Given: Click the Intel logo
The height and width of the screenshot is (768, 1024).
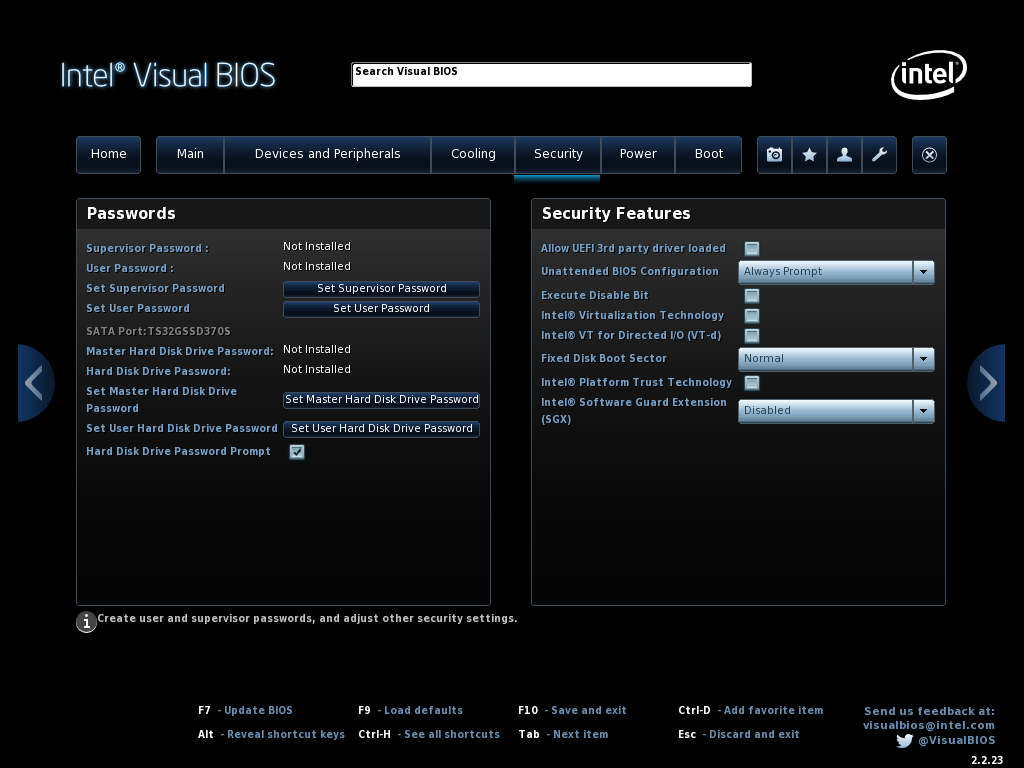Looking at the screenshot, I should pyautogui.click(x=929, y=74).
